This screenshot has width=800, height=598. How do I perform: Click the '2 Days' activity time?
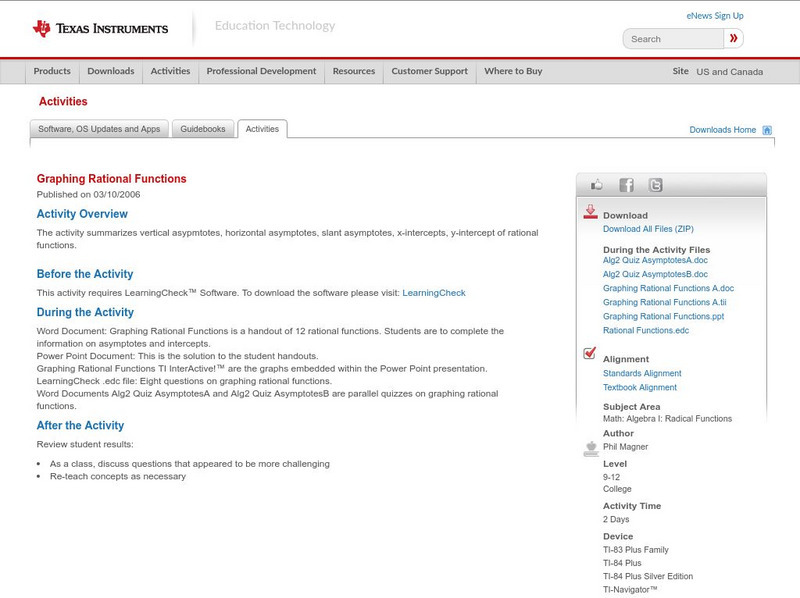[x=616, y=519]
